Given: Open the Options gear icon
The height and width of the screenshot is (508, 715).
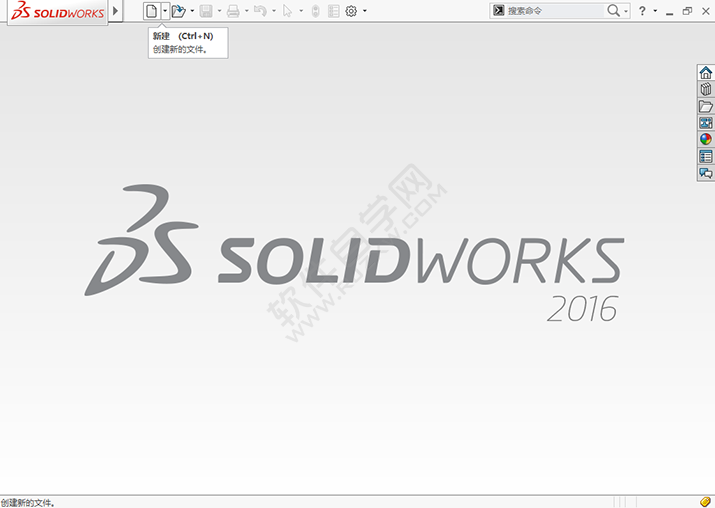Looking at the screenshot, I should coord(351,11).
